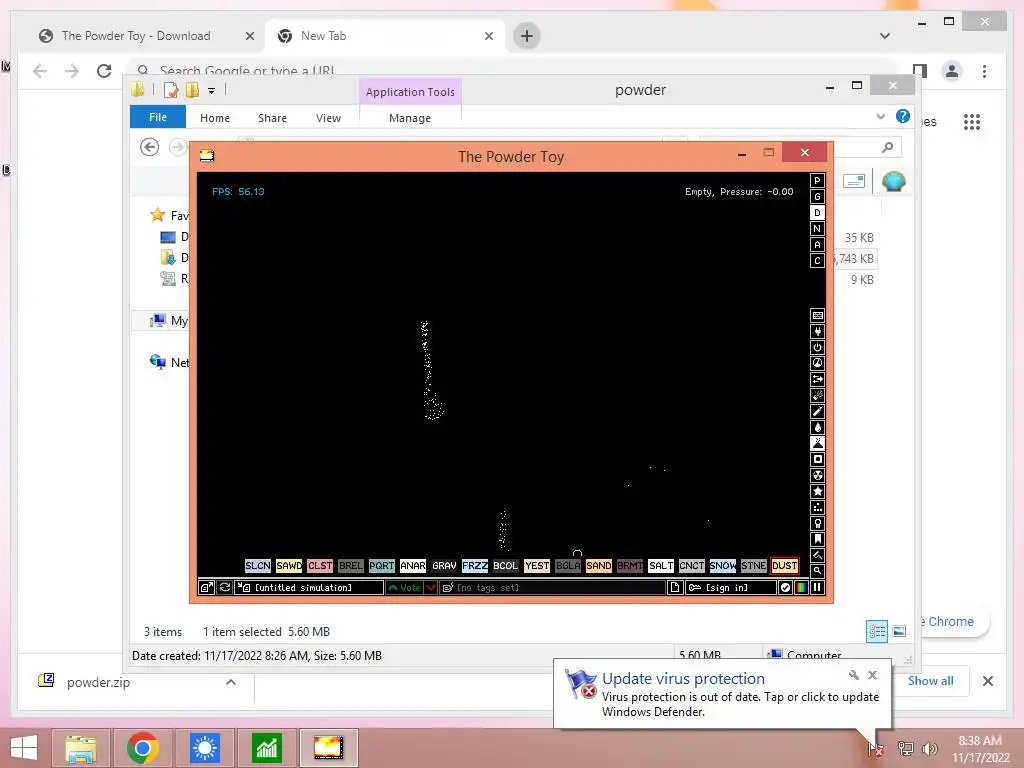Screen dimensions: 1024x768
Task: Click the [no tags set] tags button
Action: [553, 588]
